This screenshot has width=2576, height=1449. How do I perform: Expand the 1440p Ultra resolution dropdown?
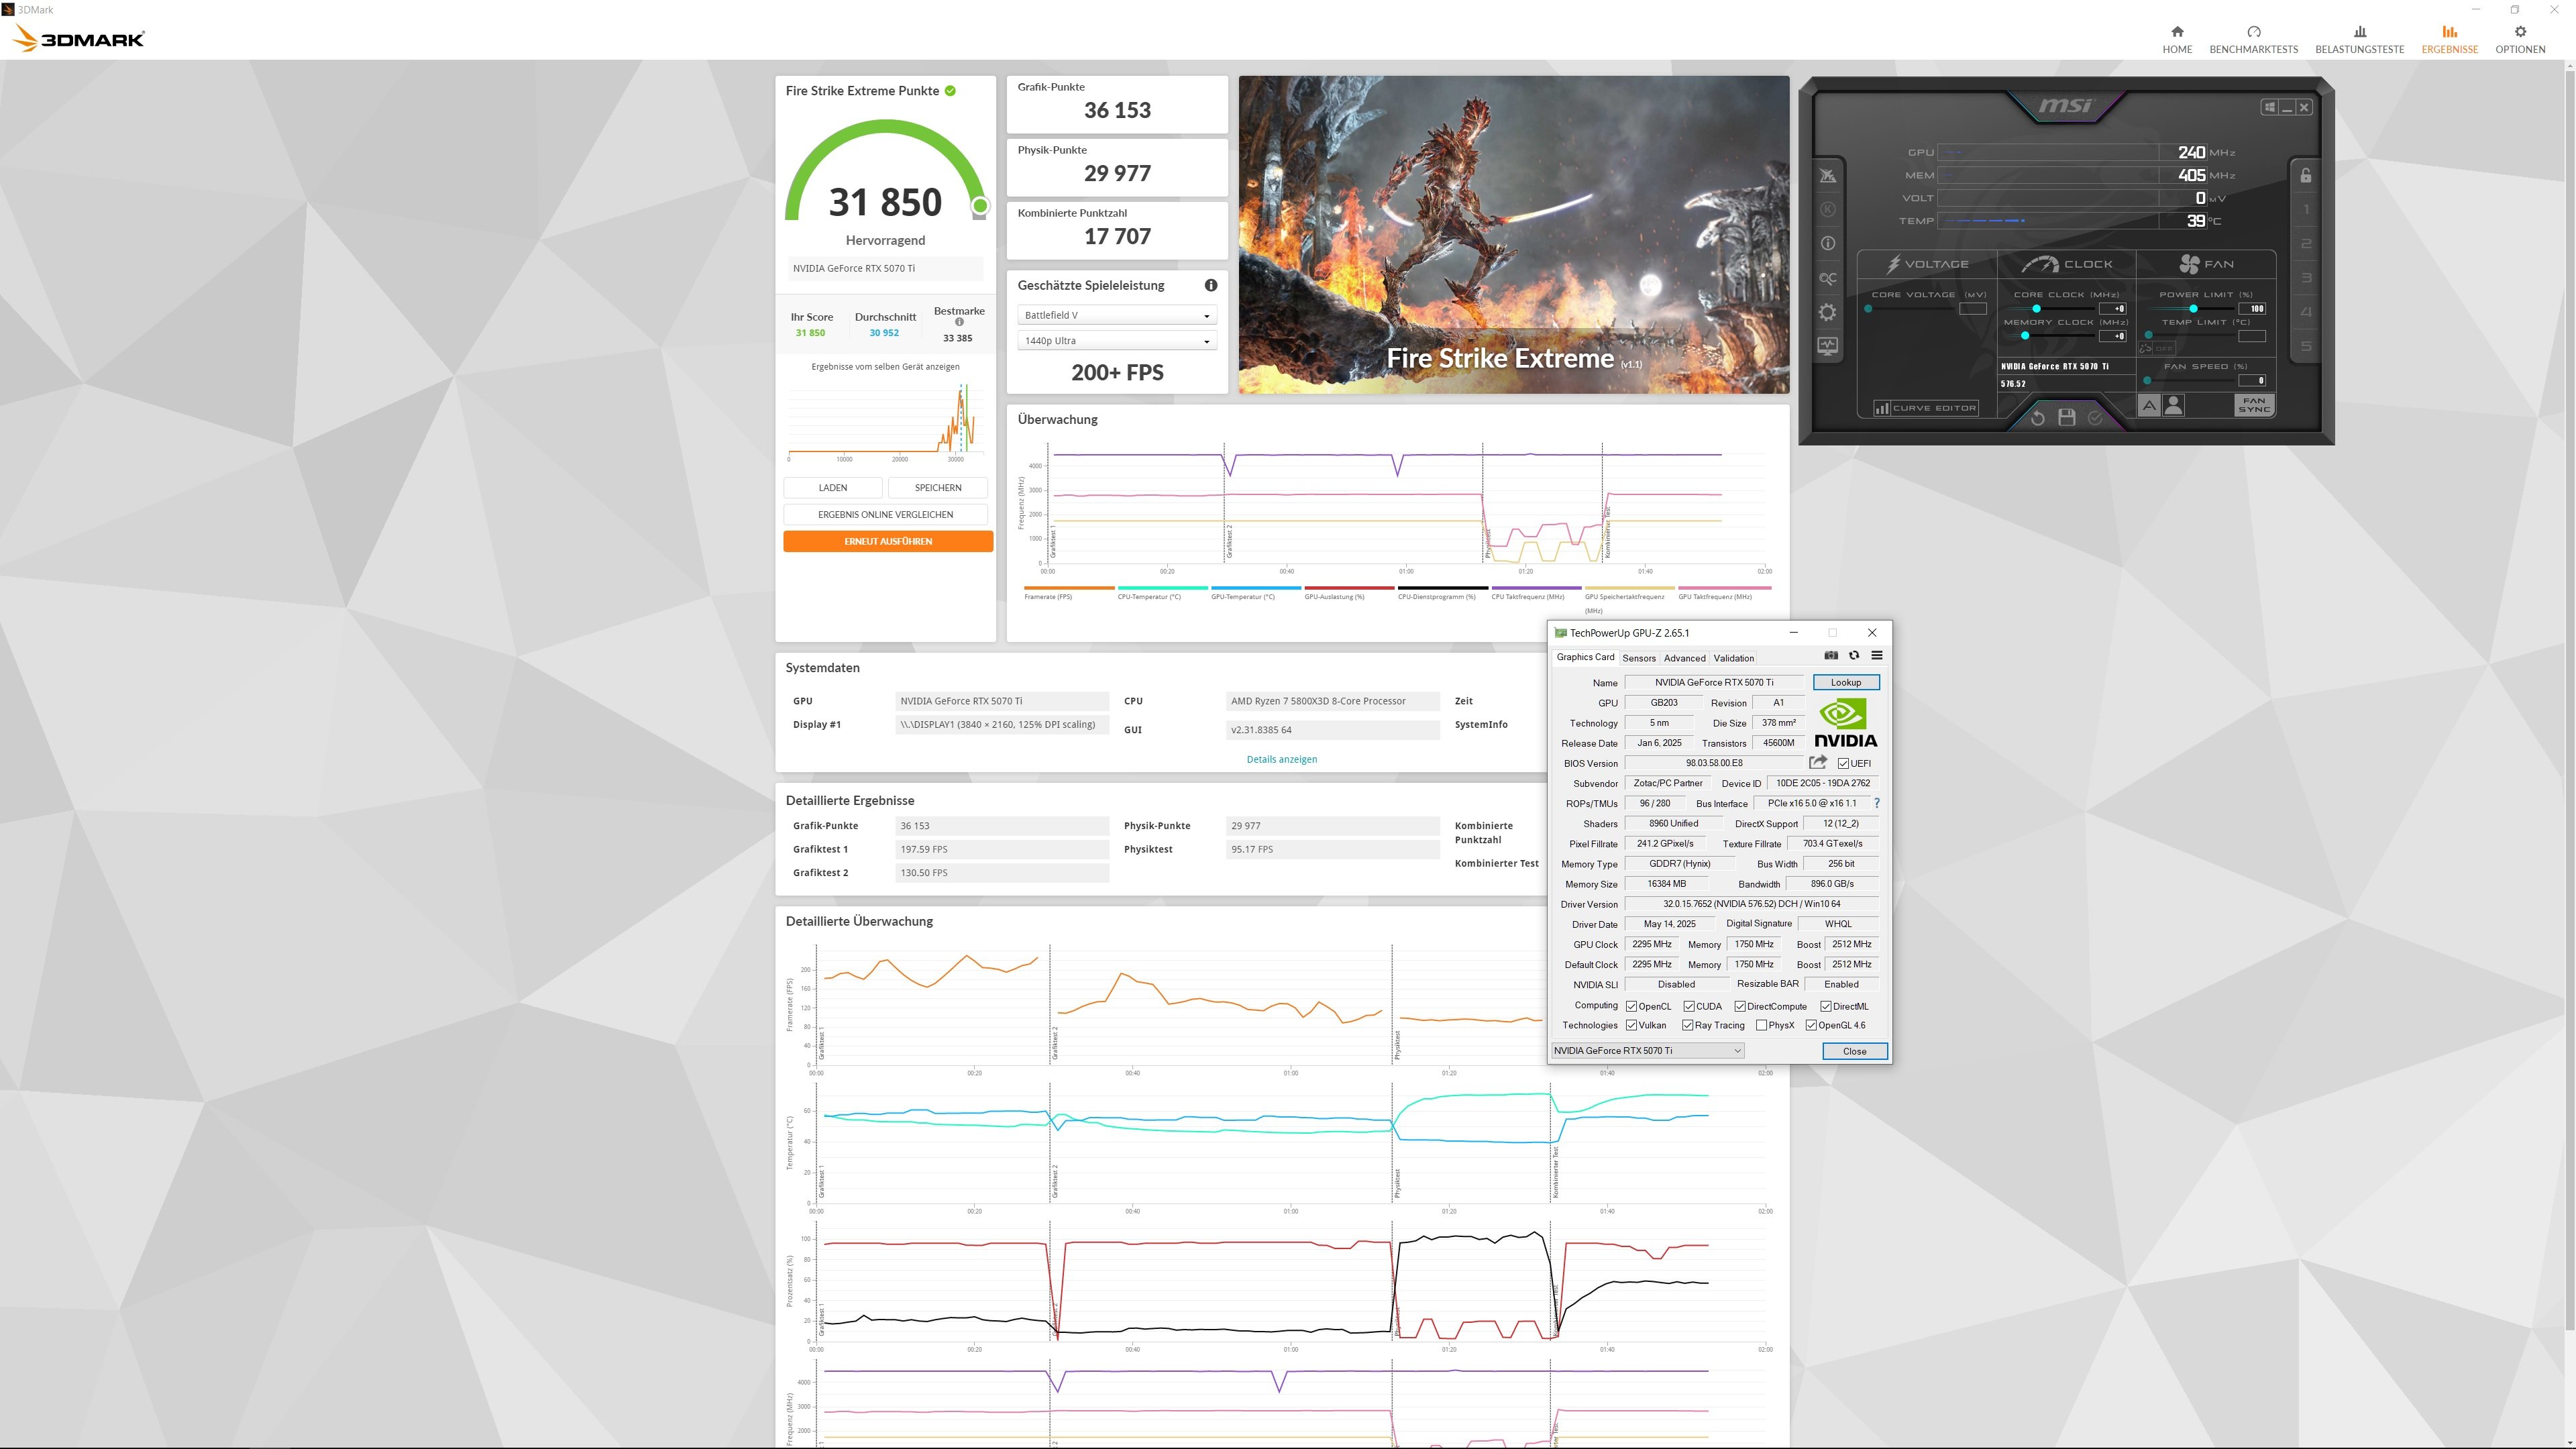tap(1116, 341)
